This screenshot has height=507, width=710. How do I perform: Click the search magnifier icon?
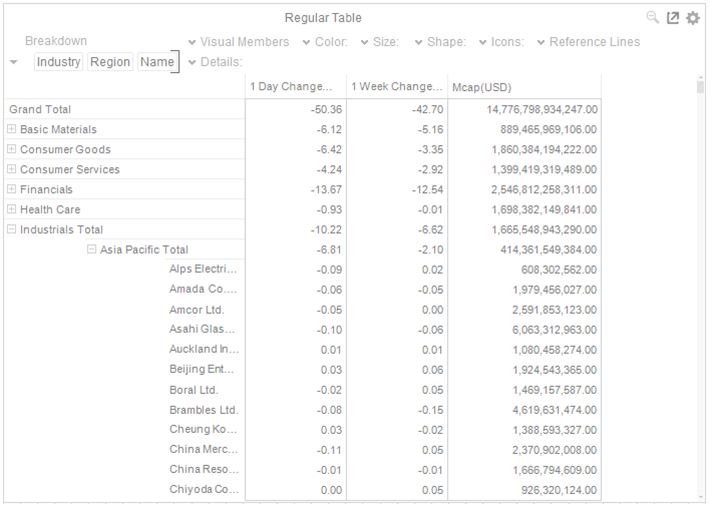(653, 18)
